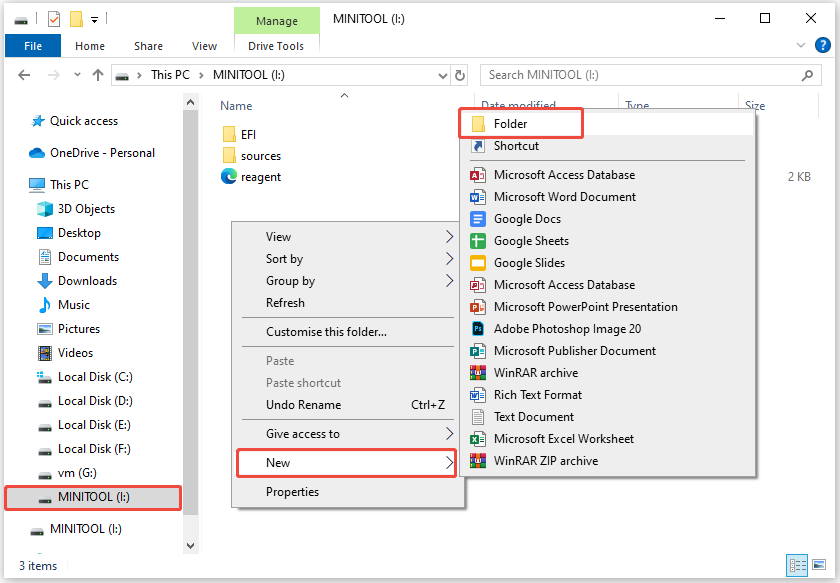Open the Give access to submenu

coord(348,433)
